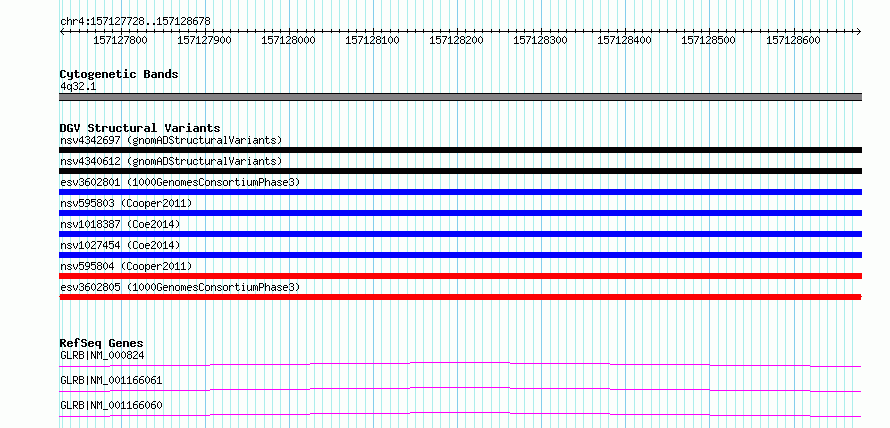This screenshot has width=890, height=428.
Task: Click ruler position 157128200
Action: (456, 40)
